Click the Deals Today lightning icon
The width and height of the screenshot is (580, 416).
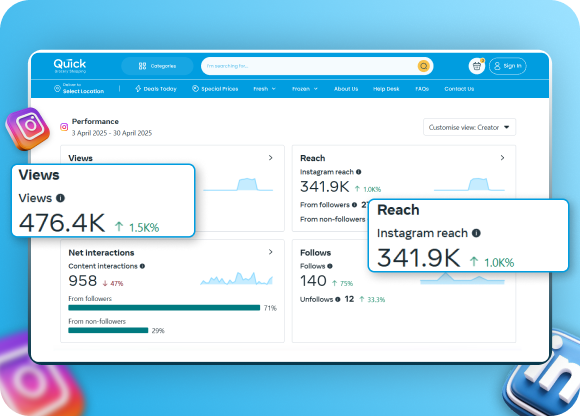(x=138, y=89)
